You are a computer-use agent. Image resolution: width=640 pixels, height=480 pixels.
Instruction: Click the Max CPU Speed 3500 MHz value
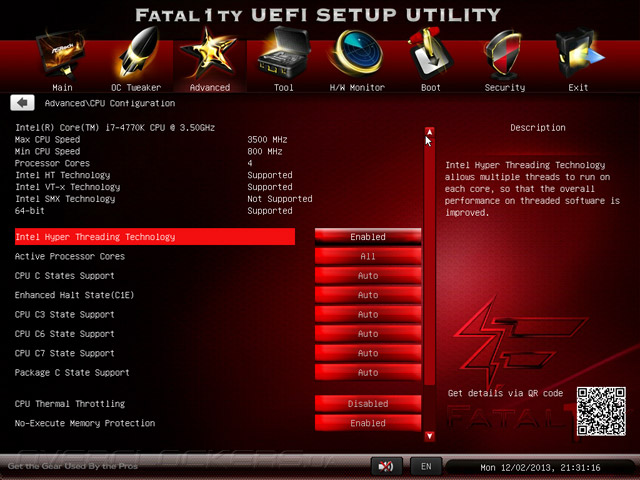267,140
